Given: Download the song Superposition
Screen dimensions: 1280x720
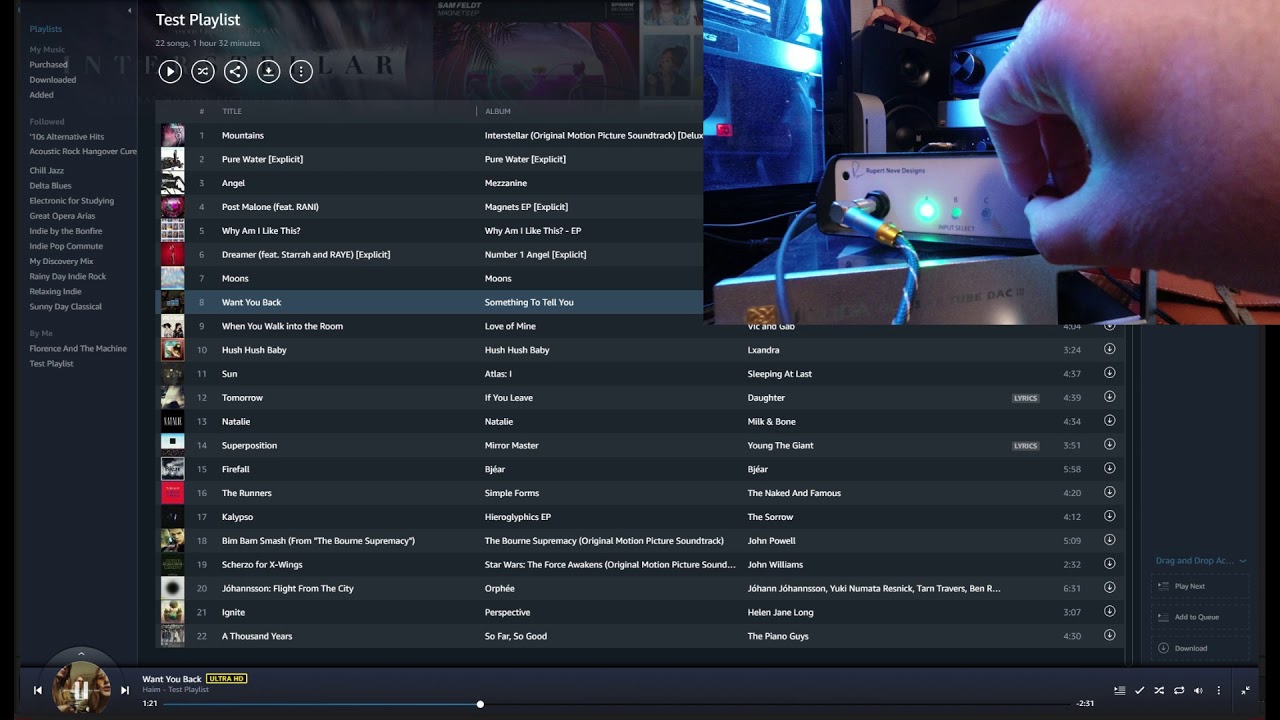Looking at the screenshot, I should click(1109, 445).
